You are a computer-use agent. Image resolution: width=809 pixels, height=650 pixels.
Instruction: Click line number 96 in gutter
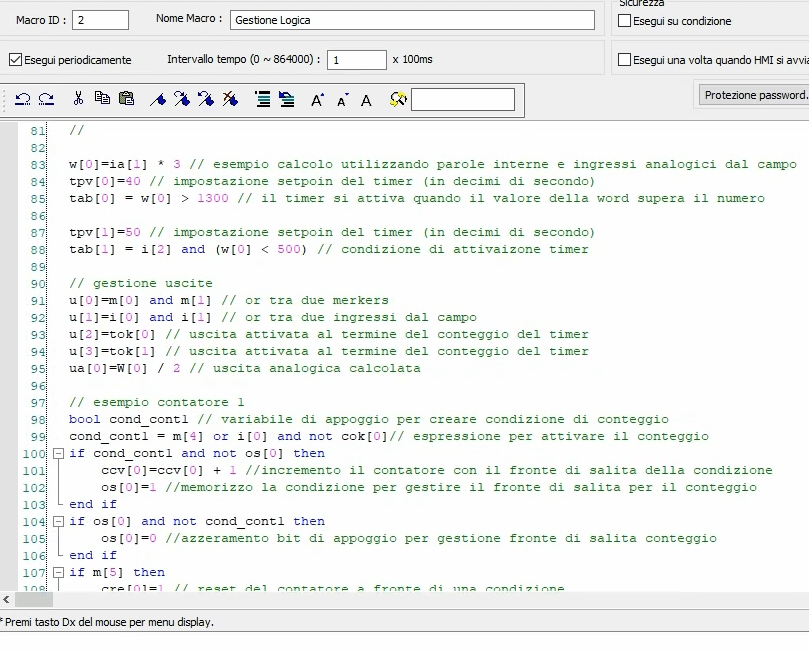(38, 386)
